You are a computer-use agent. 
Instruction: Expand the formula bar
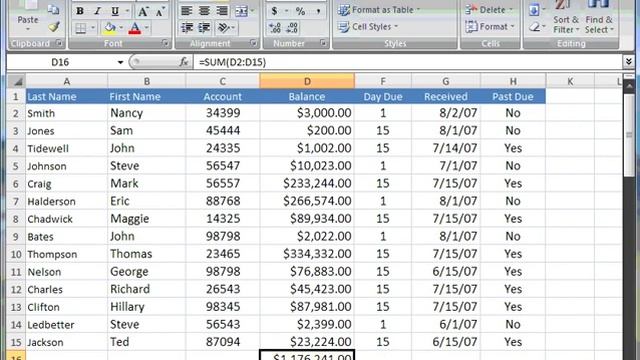(x=629, y=62)
